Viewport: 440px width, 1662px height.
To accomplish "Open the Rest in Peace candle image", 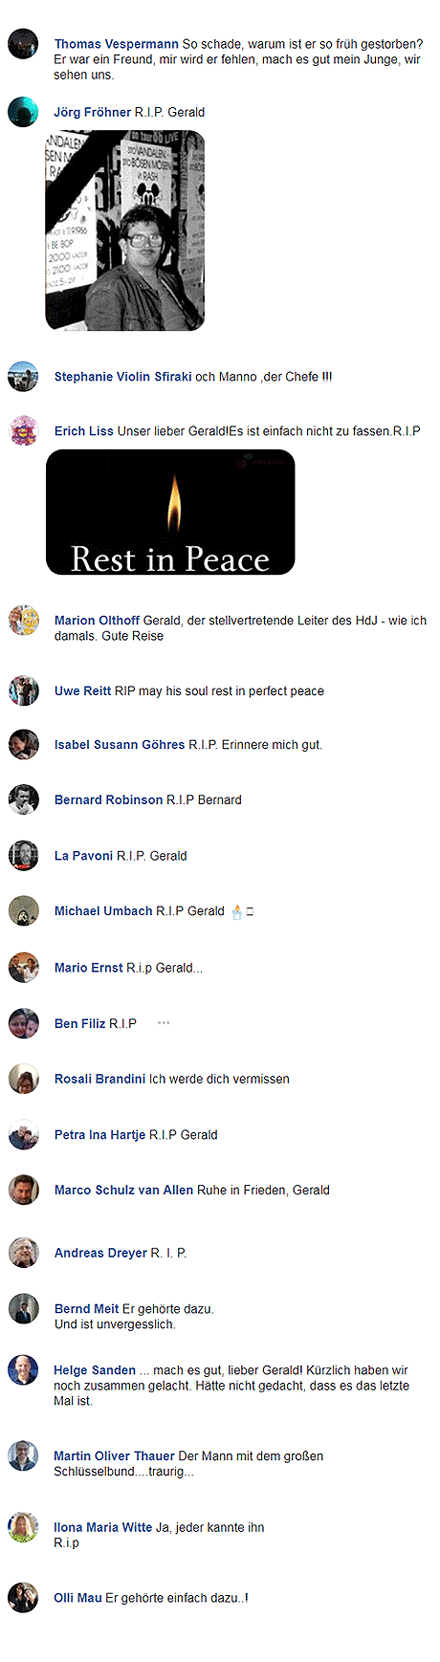I will 170,512.
